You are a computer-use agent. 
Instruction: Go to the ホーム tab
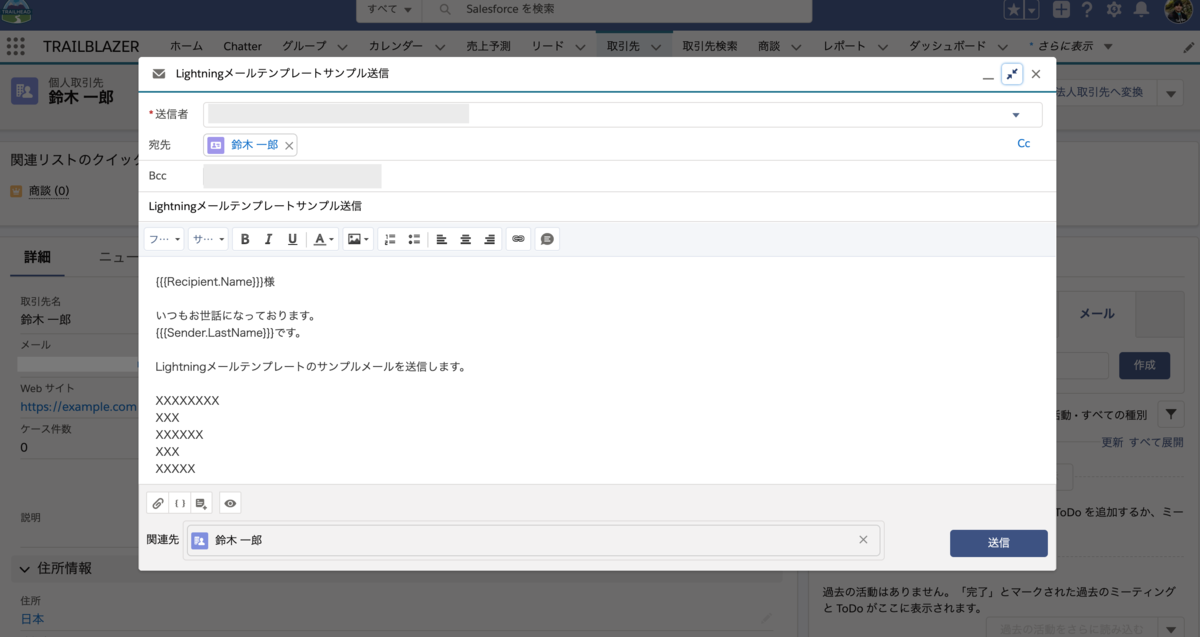pos(186,46)
